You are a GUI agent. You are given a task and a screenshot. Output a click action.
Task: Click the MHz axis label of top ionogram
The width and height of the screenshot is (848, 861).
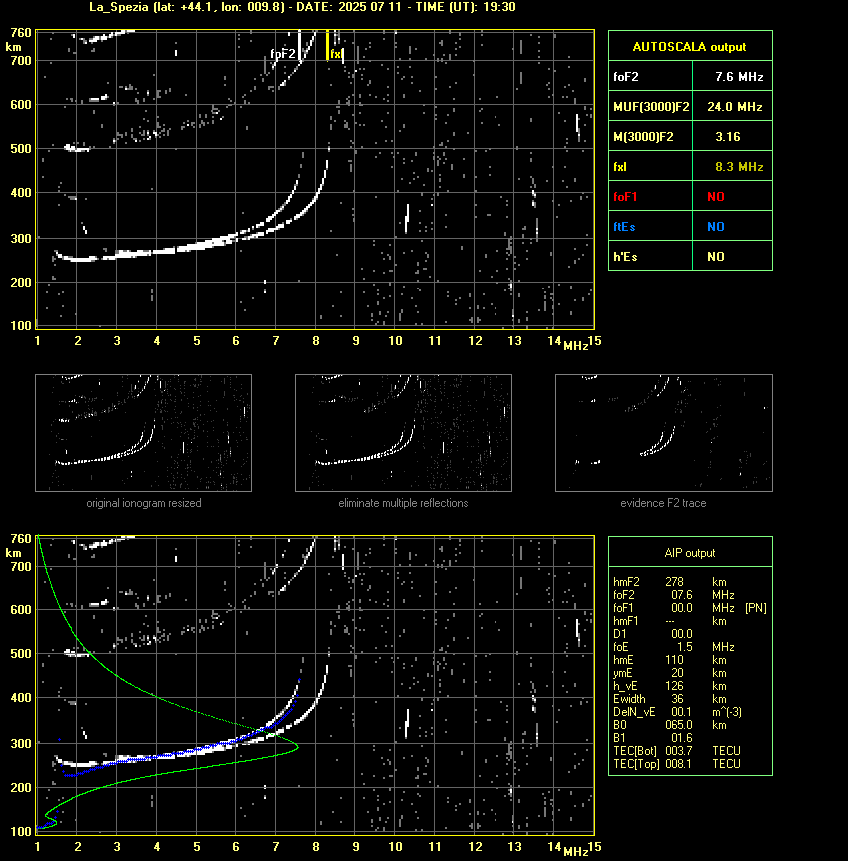click(x=576, y=346)
